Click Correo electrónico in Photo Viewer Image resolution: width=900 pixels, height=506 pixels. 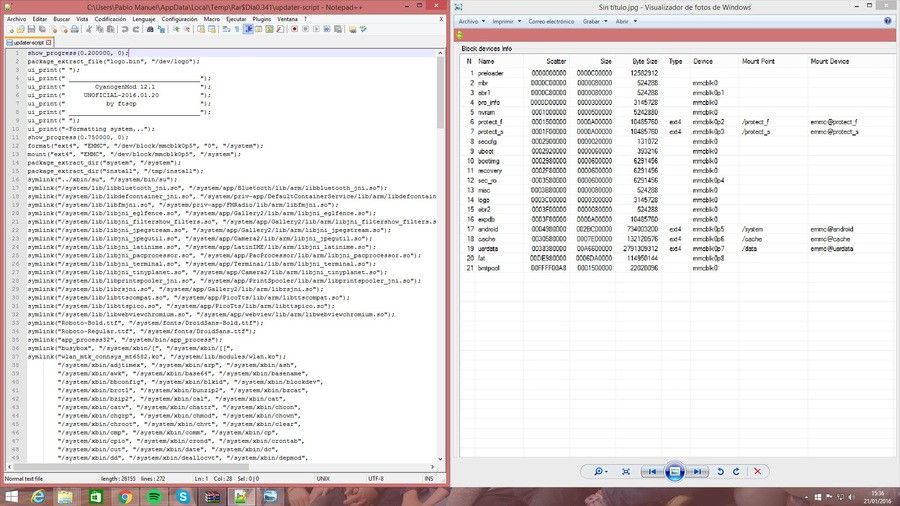[x=551, y=21]
